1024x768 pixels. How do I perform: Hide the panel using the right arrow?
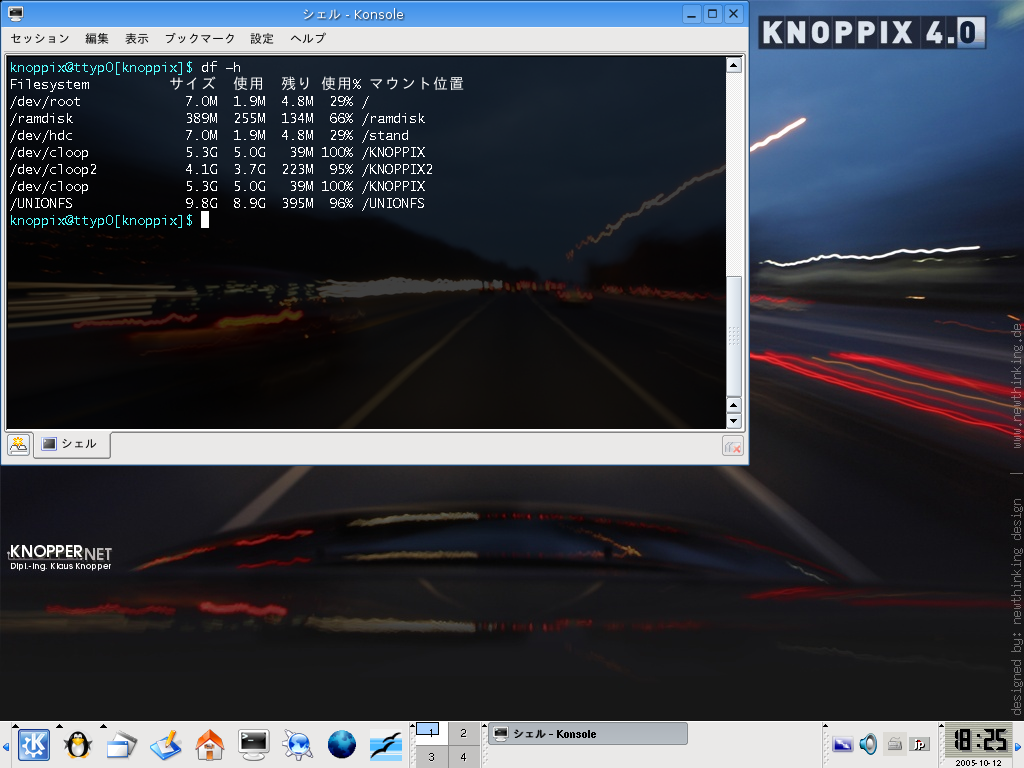pos(1018,746)
